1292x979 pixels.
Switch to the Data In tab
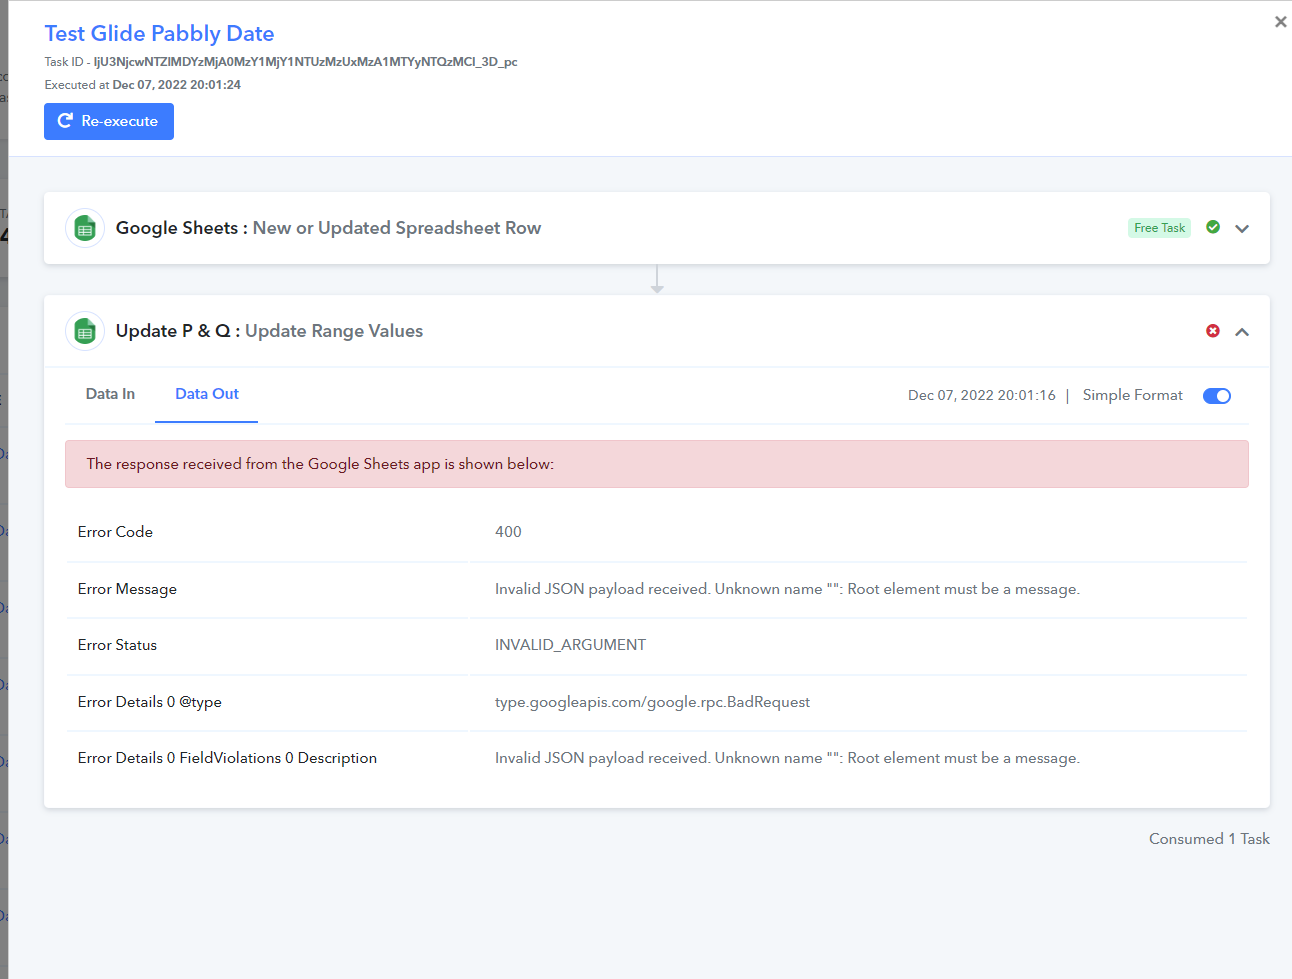click(110, 394)
